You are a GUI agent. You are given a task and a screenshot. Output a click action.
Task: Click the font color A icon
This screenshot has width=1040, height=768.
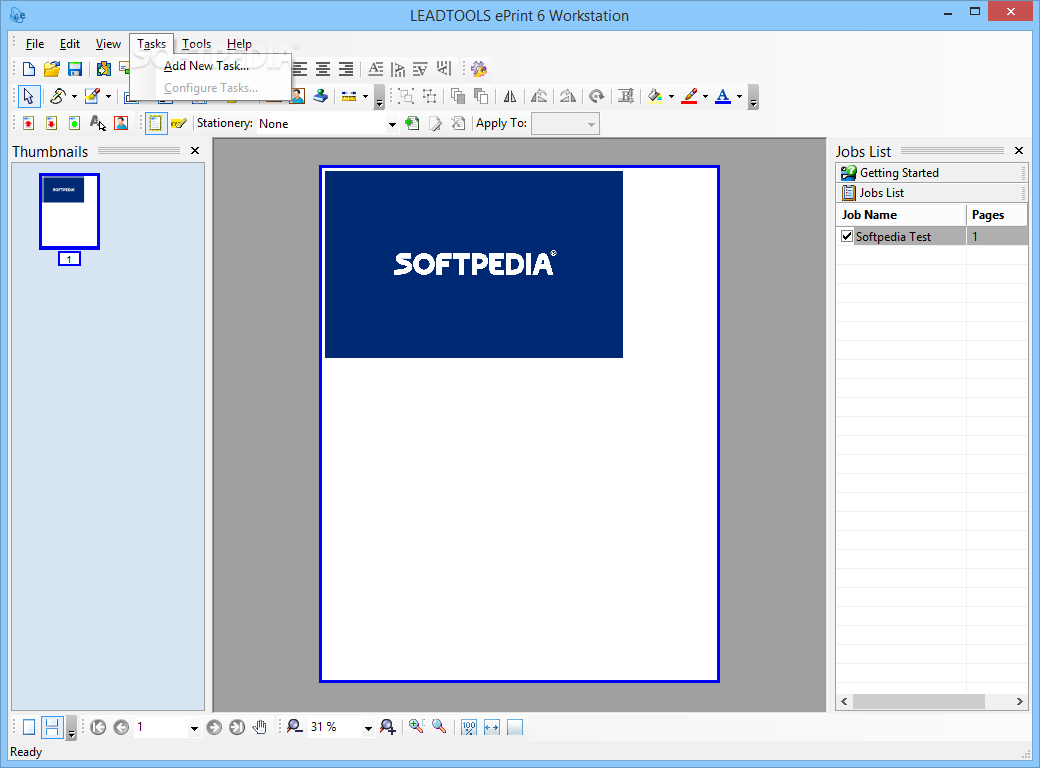[723, 97]
